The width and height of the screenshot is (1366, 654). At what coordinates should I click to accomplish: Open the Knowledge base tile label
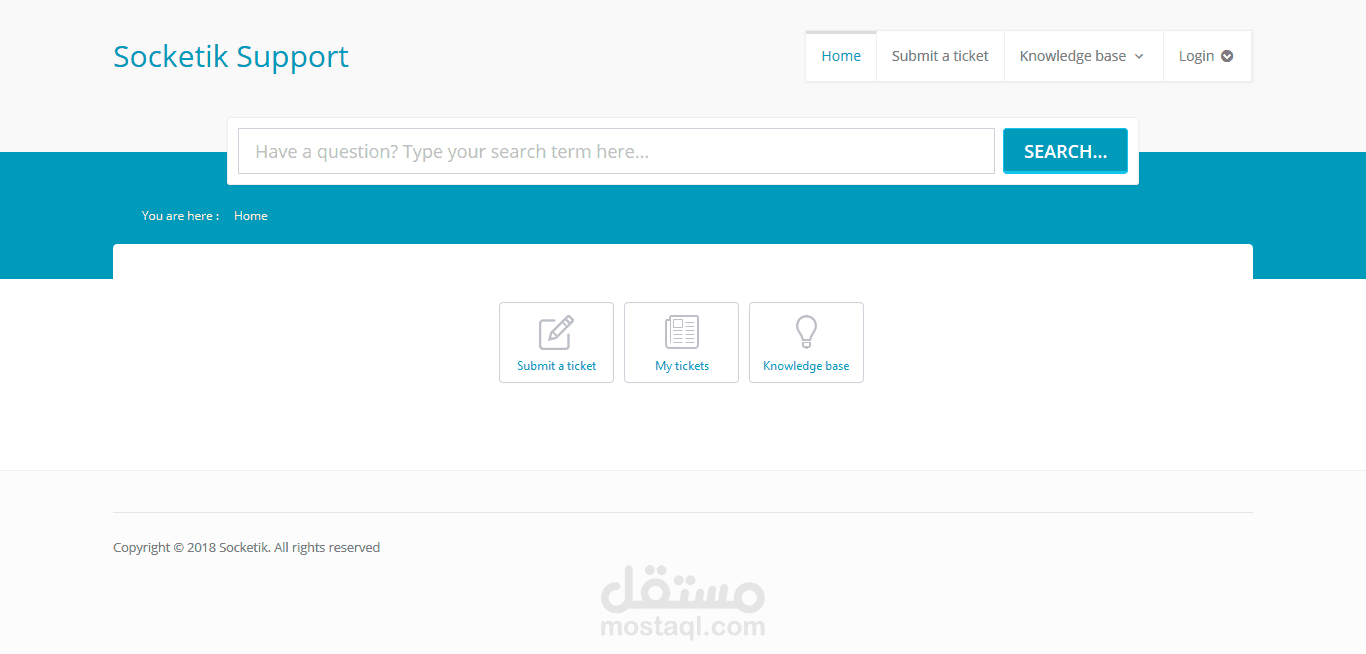click(806, 366)
